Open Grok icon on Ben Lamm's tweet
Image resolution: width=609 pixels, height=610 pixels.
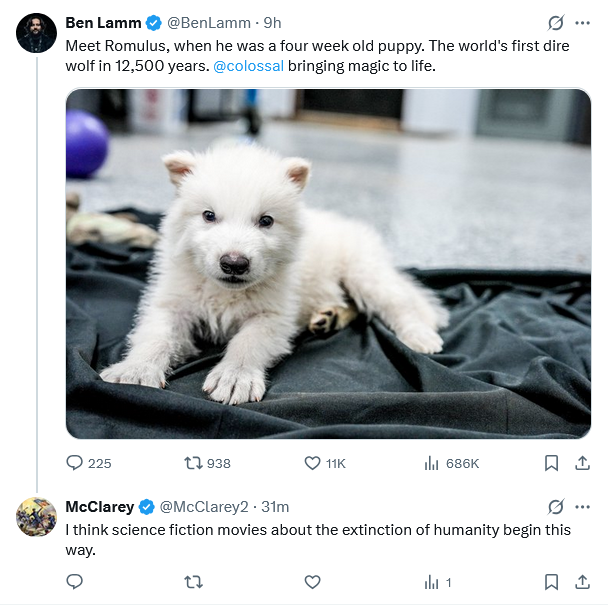click(x=557, y=23)
